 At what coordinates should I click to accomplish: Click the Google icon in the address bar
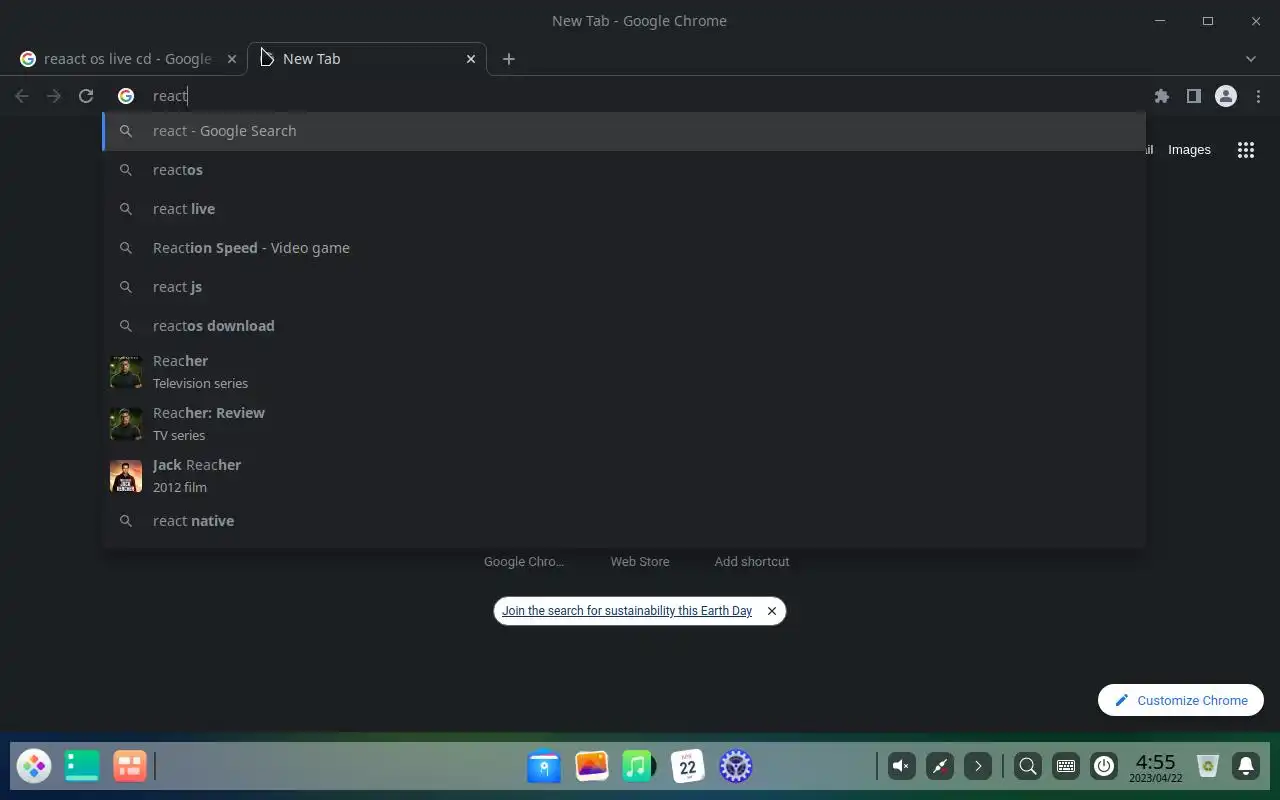126,96
